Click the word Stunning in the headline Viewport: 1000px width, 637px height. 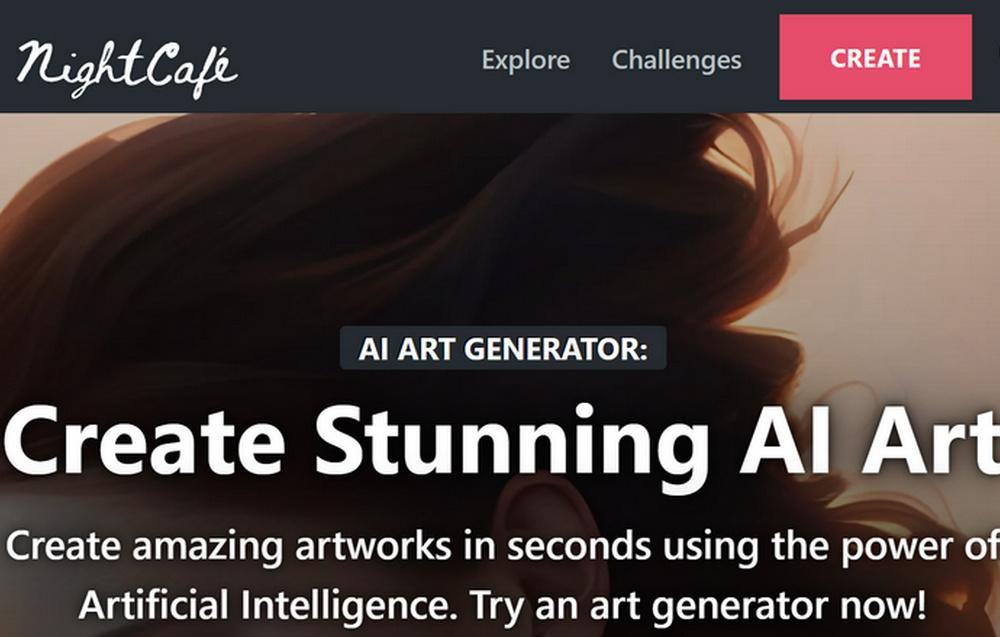[x=511, y=443]
